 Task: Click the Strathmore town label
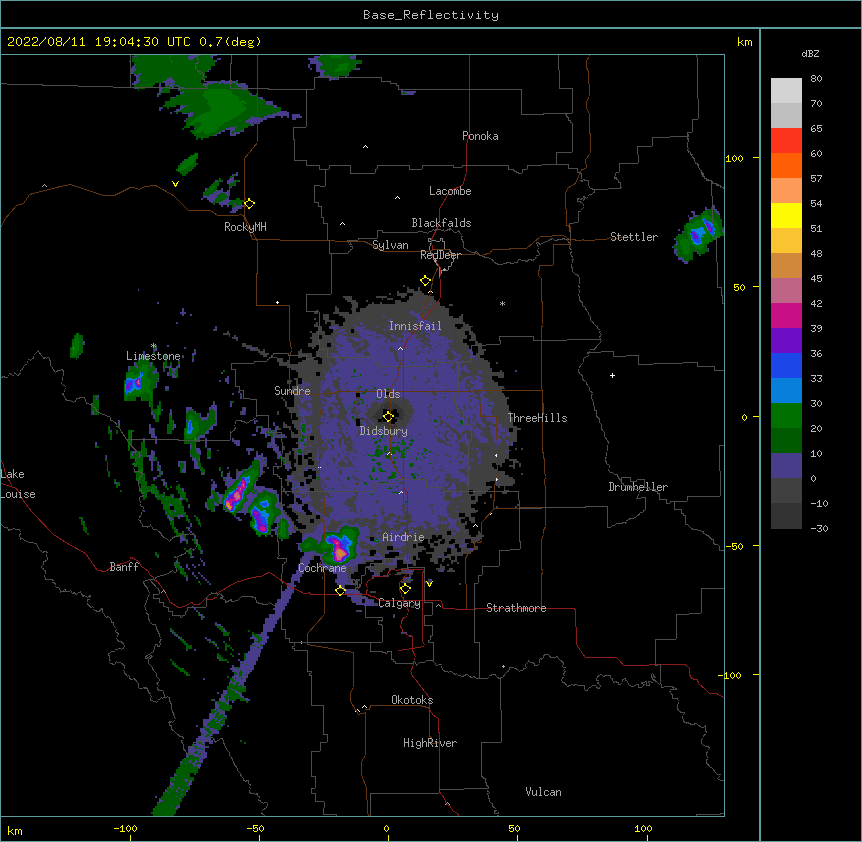(516, 608)
